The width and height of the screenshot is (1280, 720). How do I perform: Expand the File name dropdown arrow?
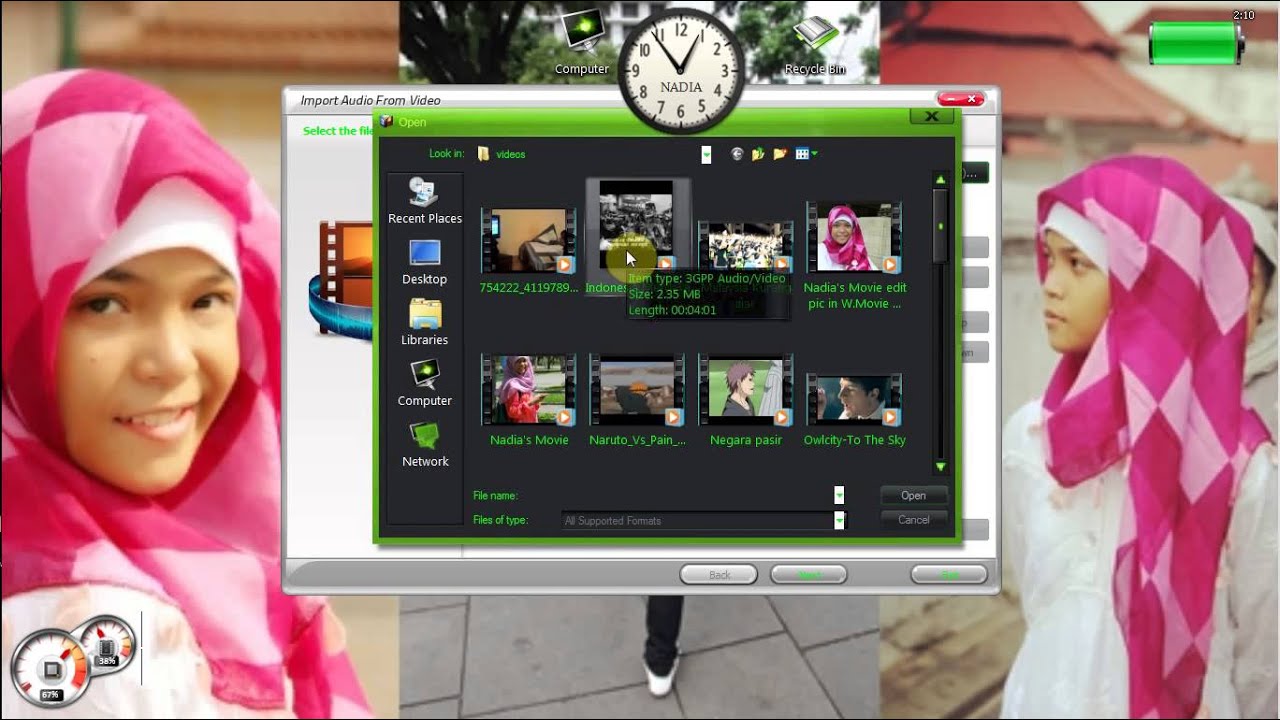[839, 495]
